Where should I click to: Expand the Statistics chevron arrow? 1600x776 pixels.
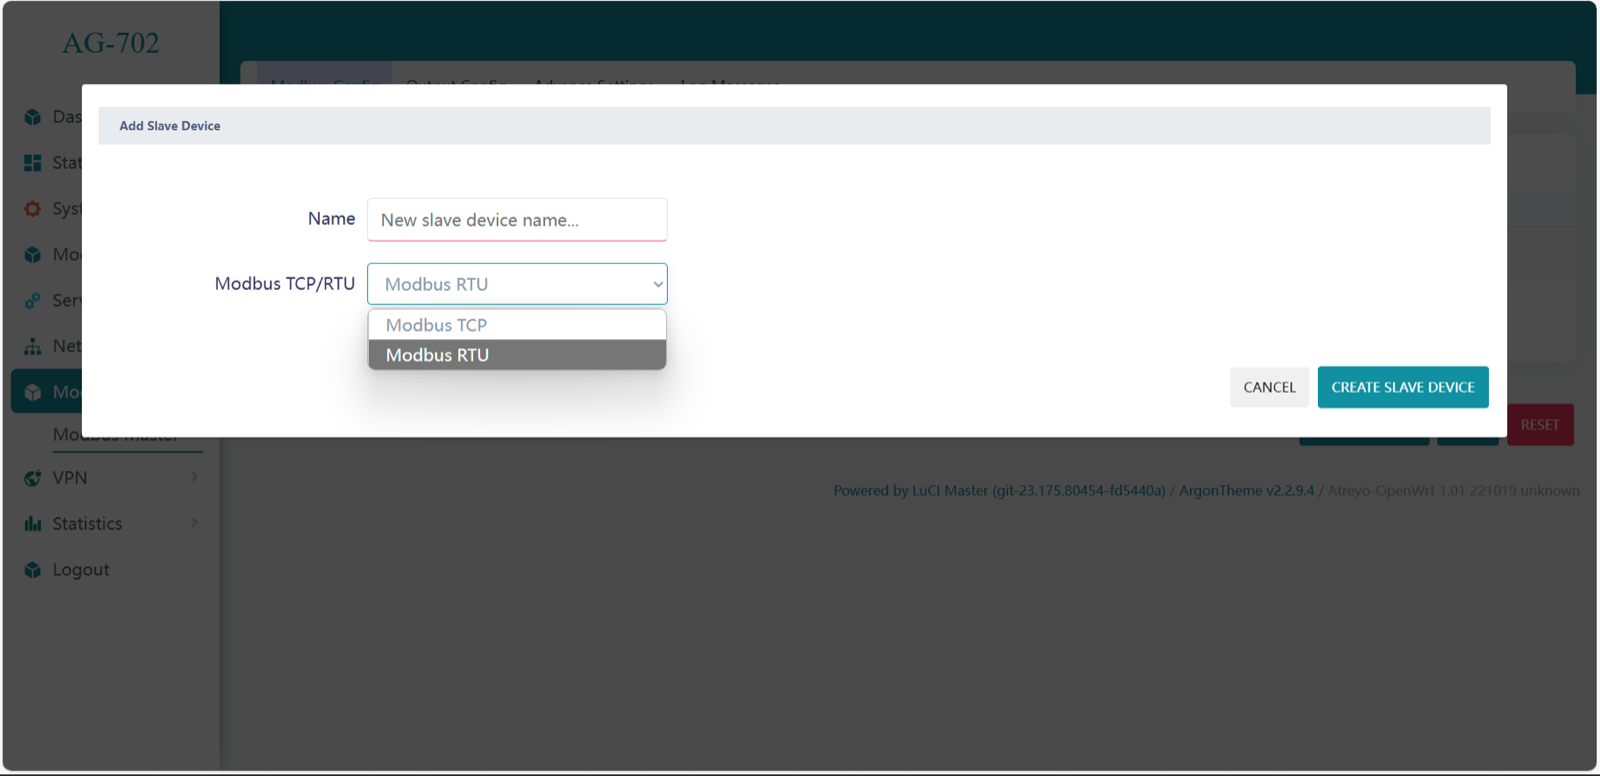click(194, 523)
